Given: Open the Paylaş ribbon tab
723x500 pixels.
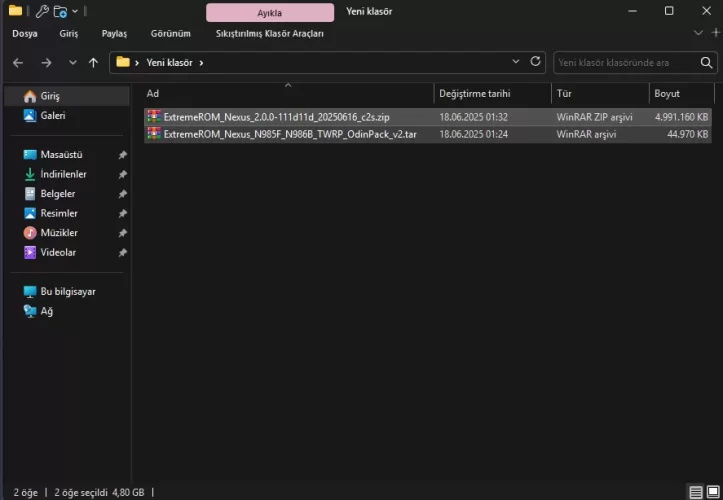Looking at the screenshot, I should click(x=114, y=33).
